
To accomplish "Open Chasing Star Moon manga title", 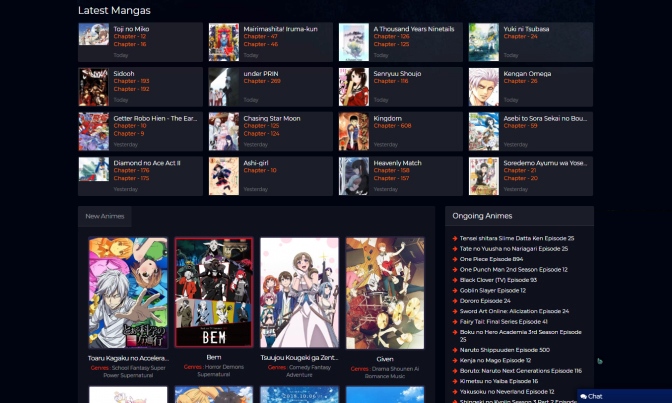I will (x=272, y=118).
